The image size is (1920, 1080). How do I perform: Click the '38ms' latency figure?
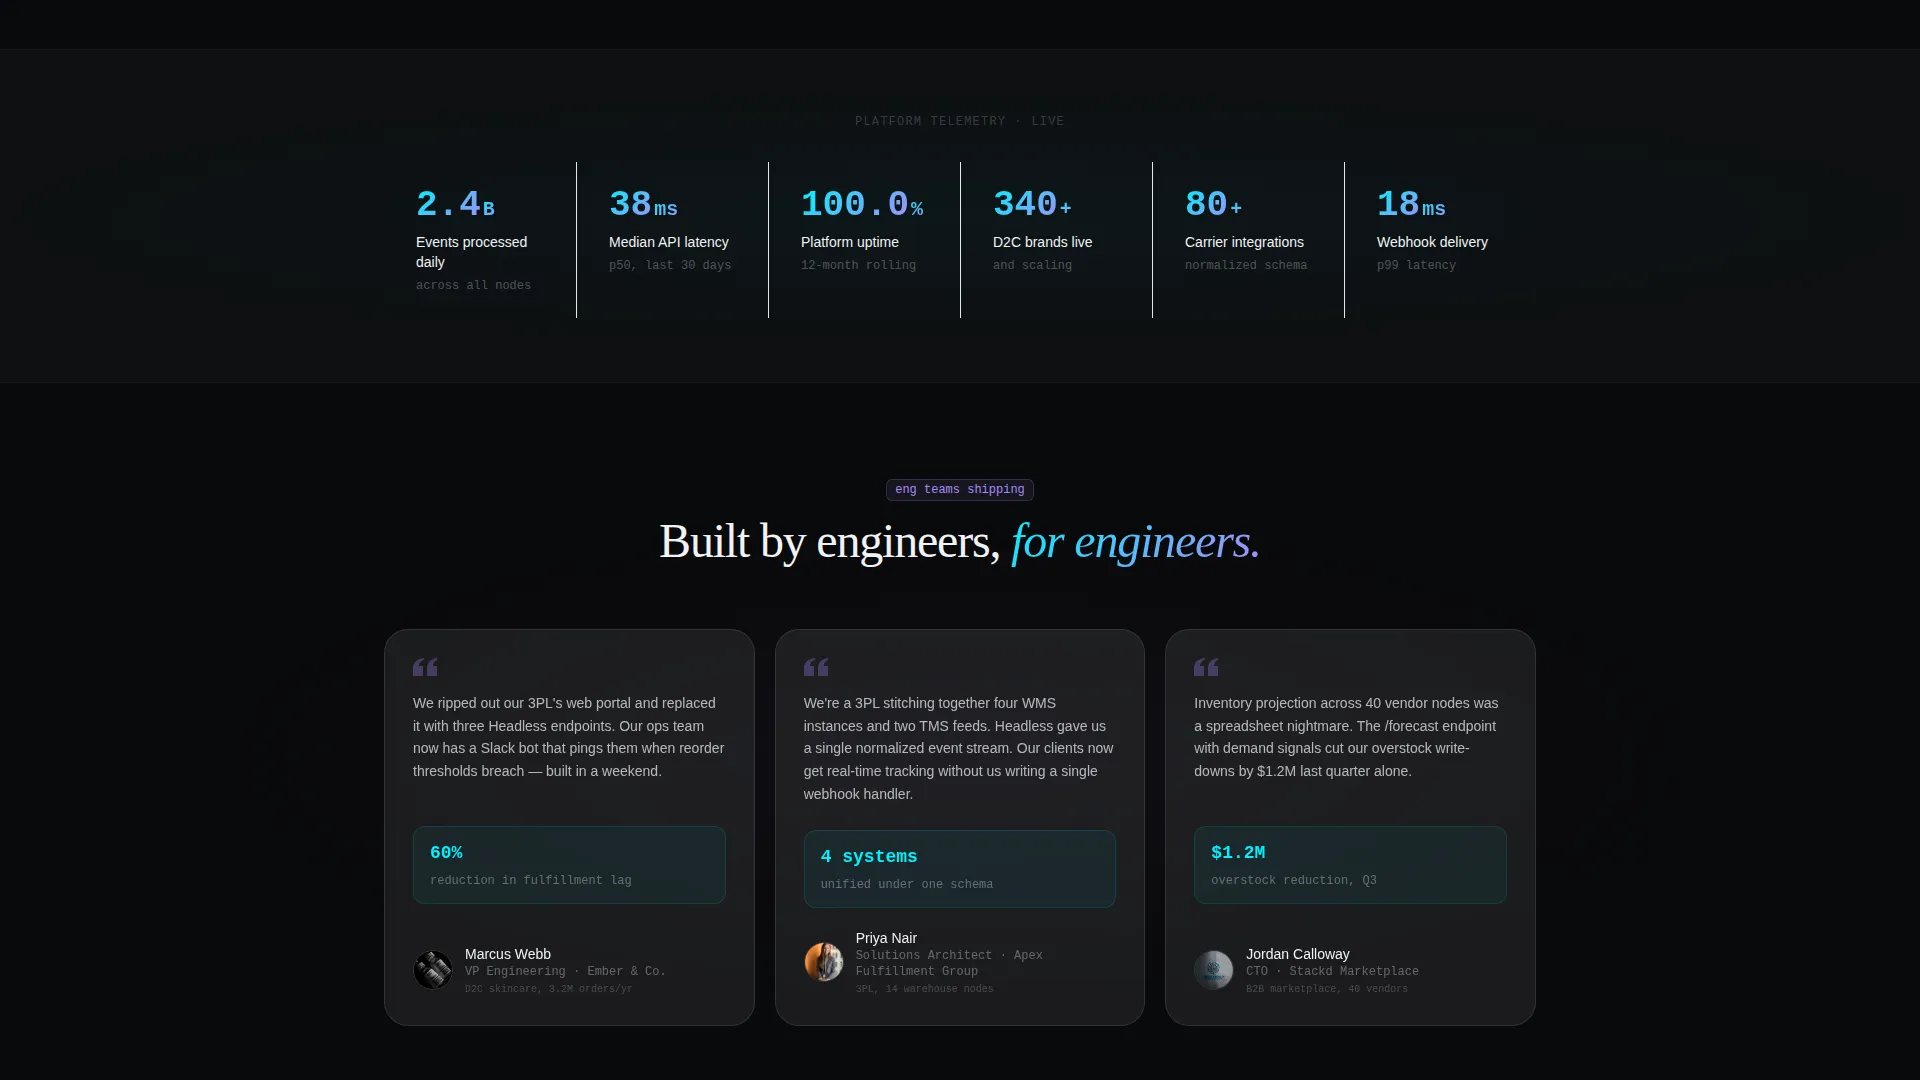pyautogui.click(x=643, y=204)
